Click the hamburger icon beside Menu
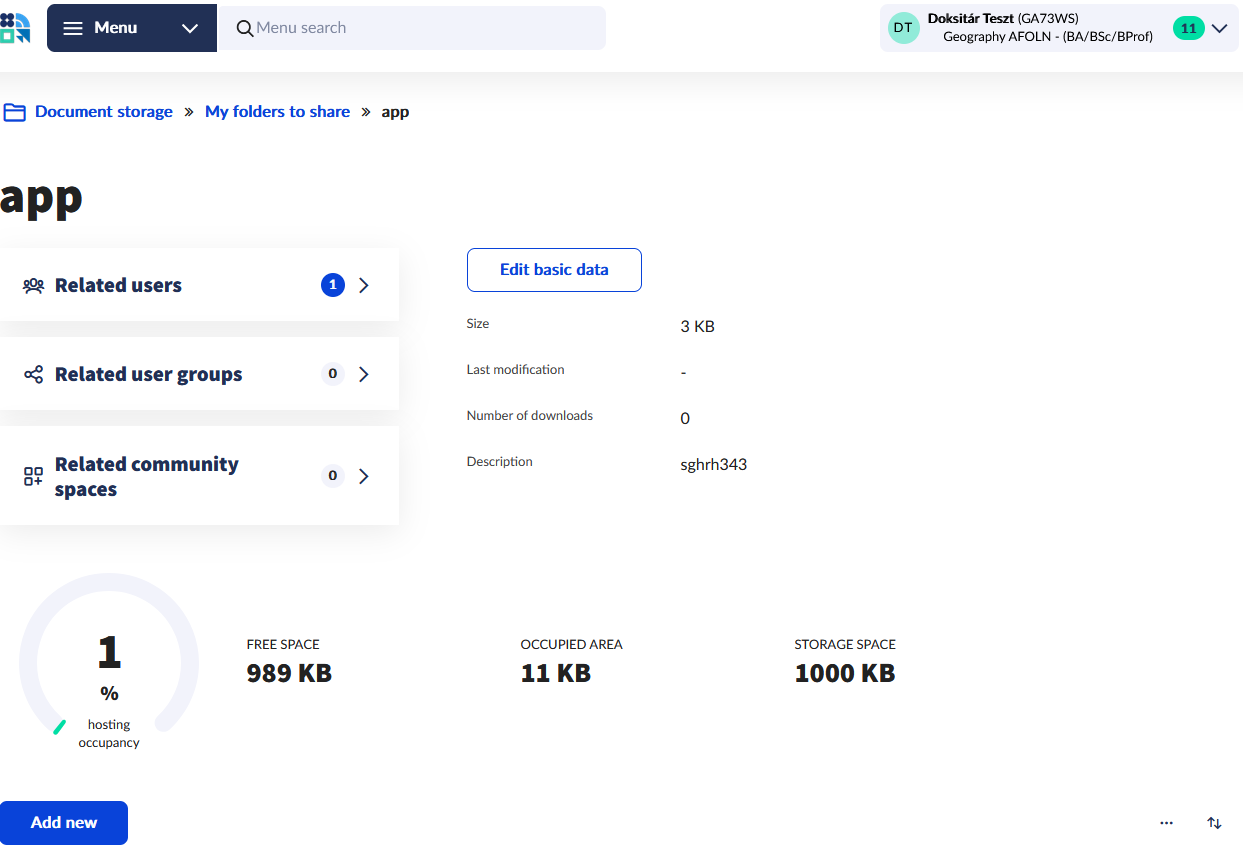Screen dimensions: 1243x846 tap(73, 28)
